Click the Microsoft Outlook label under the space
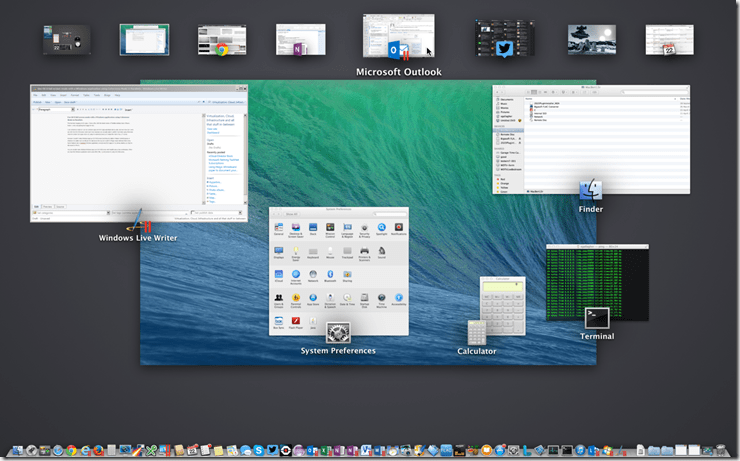 399,72
